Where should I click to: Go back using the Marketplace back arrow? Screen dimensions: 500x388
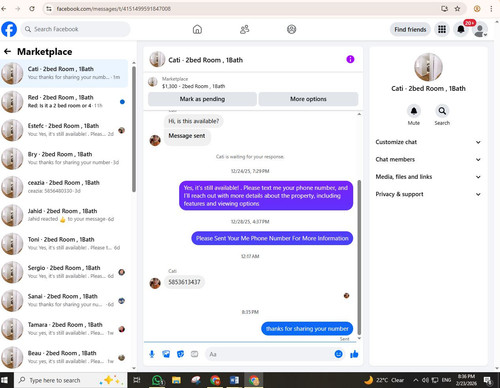point(7,52)
